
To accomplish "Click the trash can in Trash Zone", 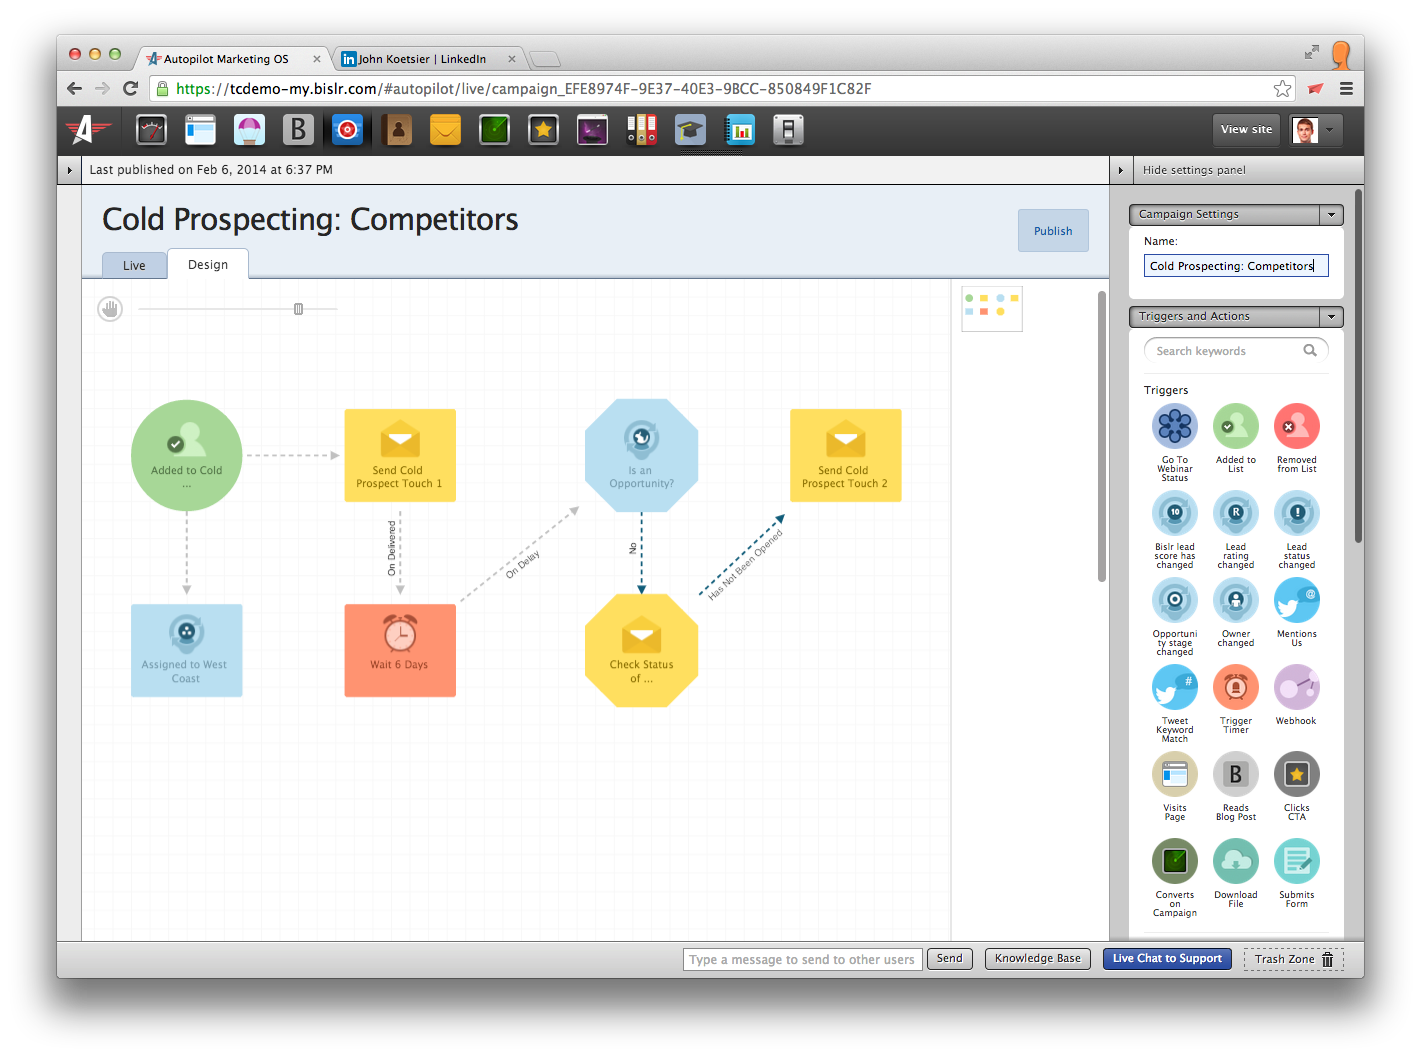I will [1328, 959].
